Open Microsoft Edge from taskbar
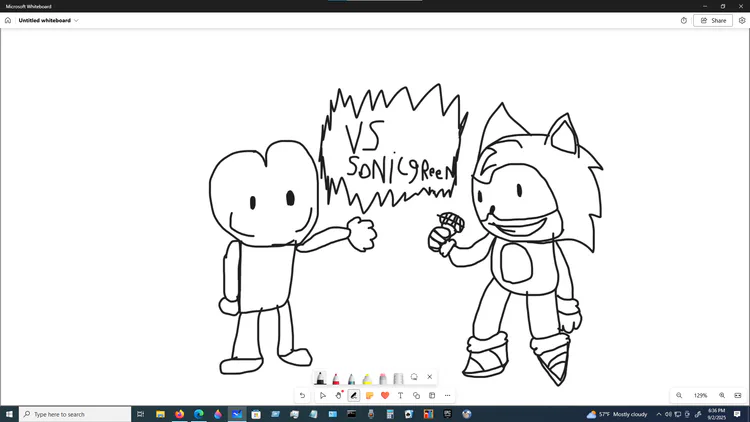750x422 pixels. tap(199, 414)
